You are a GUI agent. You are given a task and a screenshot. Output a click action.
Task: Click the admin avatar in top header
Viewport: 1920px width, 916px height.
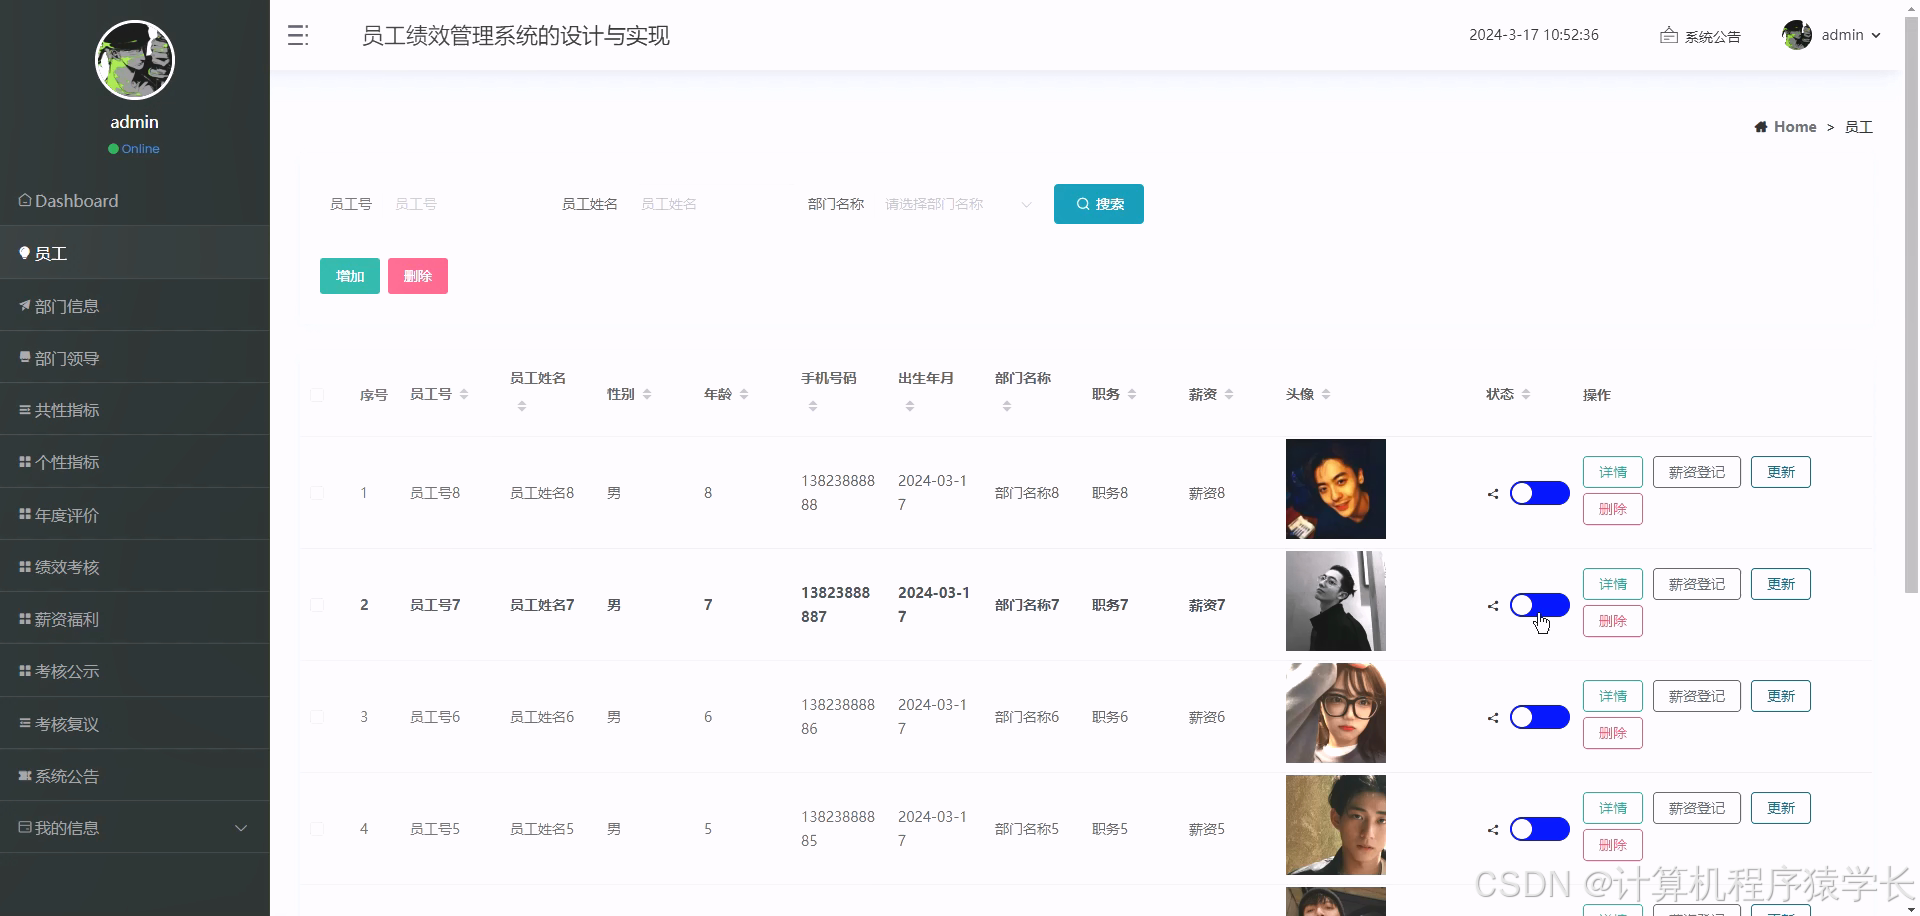coord(1797,35)
